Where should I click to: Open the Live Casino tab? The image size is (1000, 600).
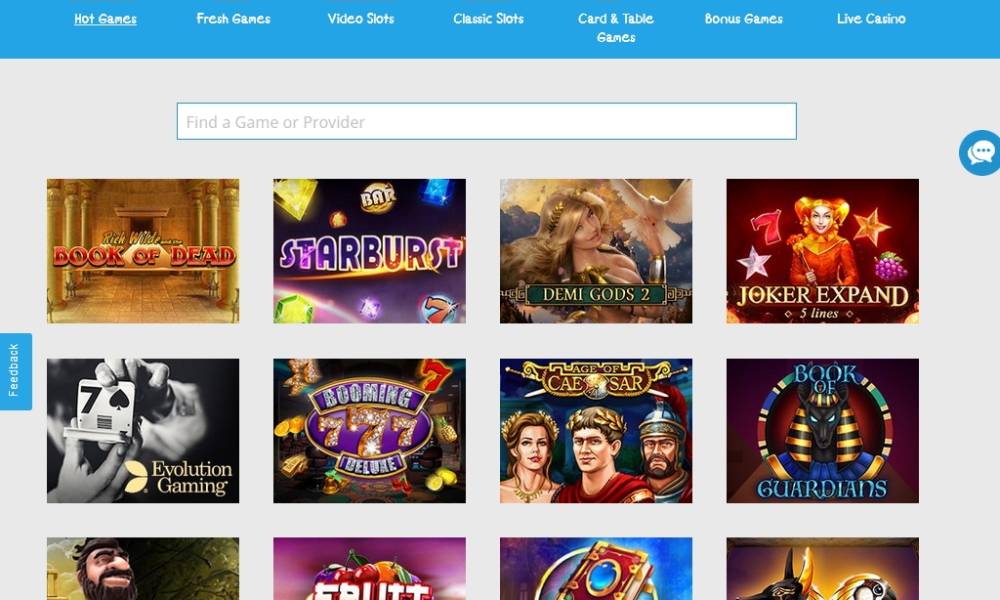[871, 19]
